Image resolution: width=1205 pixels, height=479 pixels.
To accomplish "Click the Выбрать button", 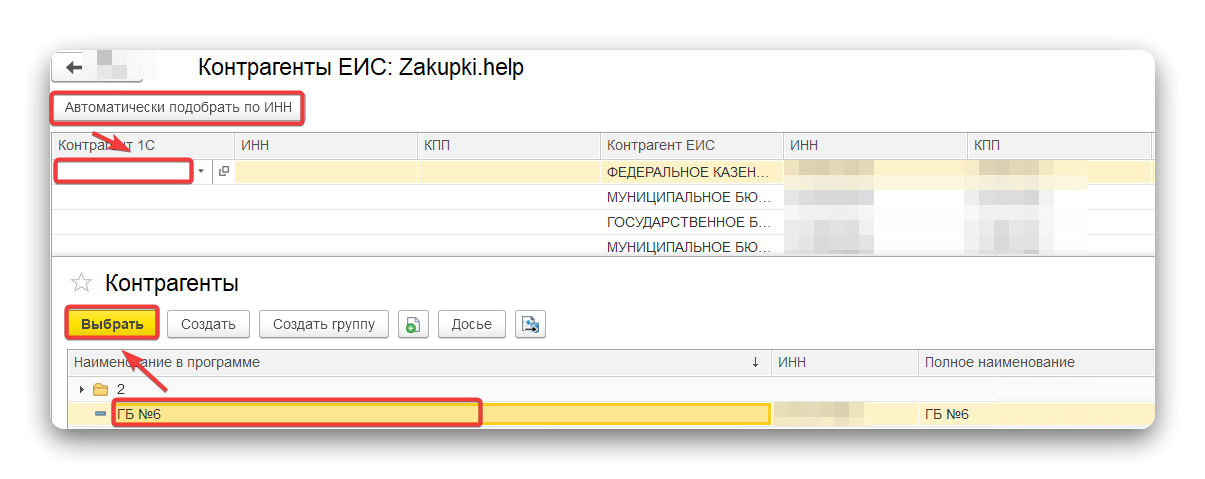I will pos(112,324).
